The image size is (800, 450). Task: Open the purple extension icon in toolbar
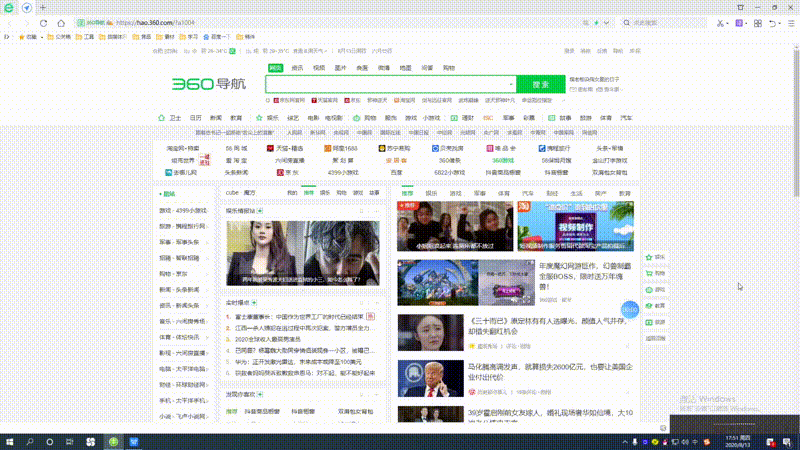(739, 23)
